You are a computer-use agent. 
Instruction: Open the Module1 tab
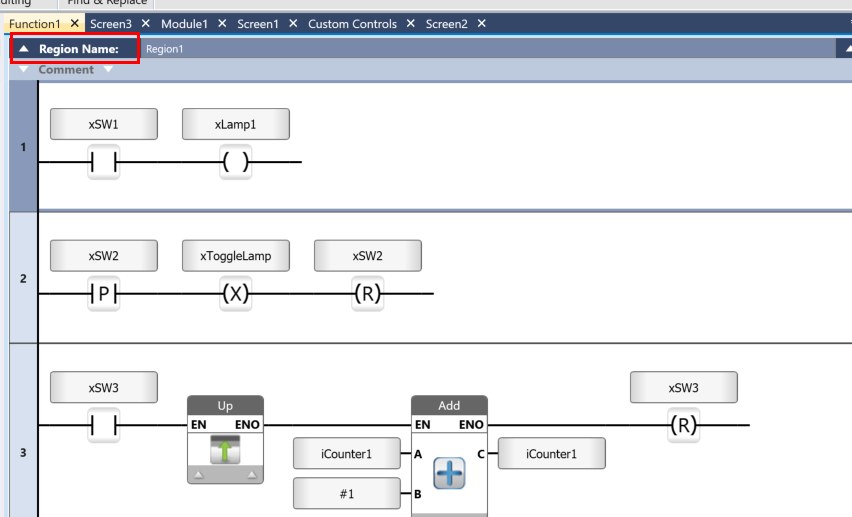(x=184, y=24)
